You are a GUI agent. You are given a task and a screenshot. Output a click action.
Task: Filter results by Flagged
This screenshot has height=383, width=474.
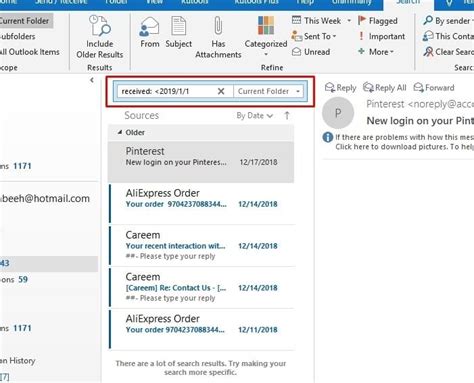tap(378, 21)
